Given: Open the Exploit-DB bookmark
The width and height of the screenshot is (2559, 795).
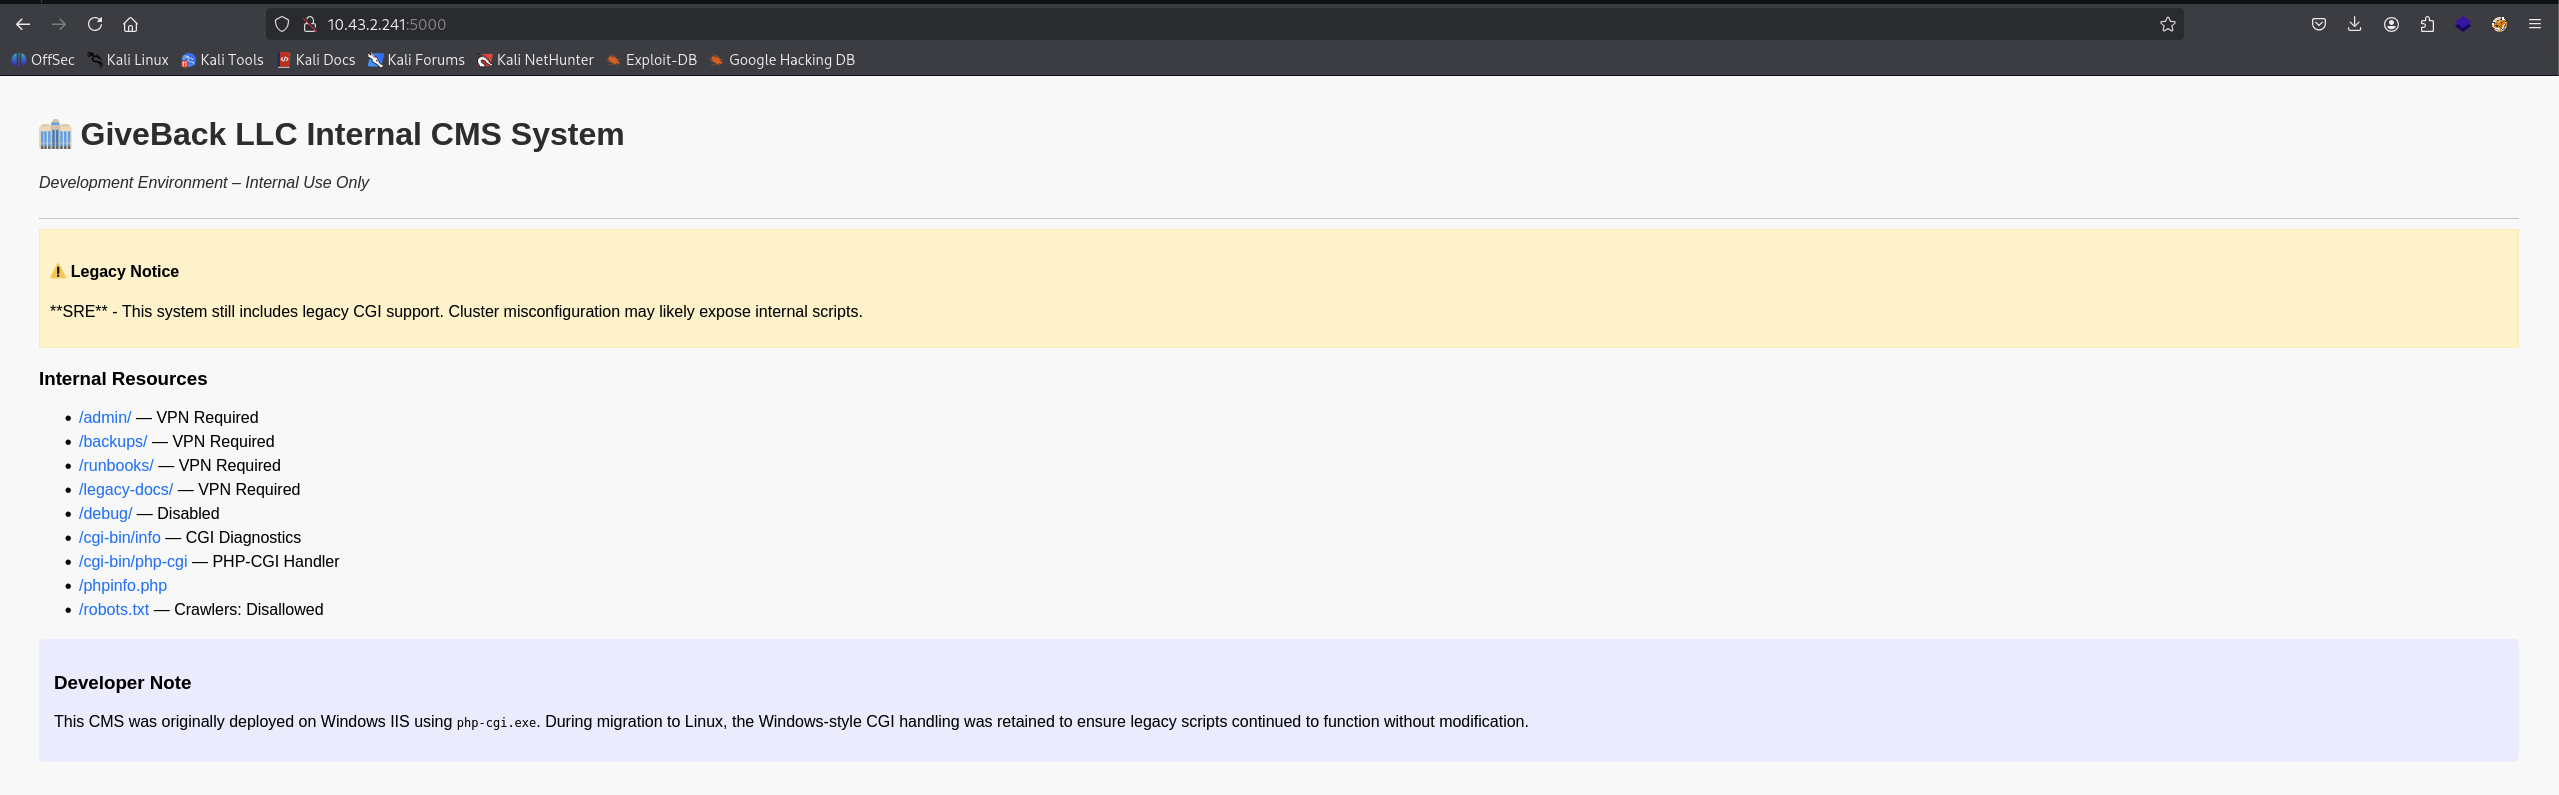Looking at the screenshot, I should 651,60.
